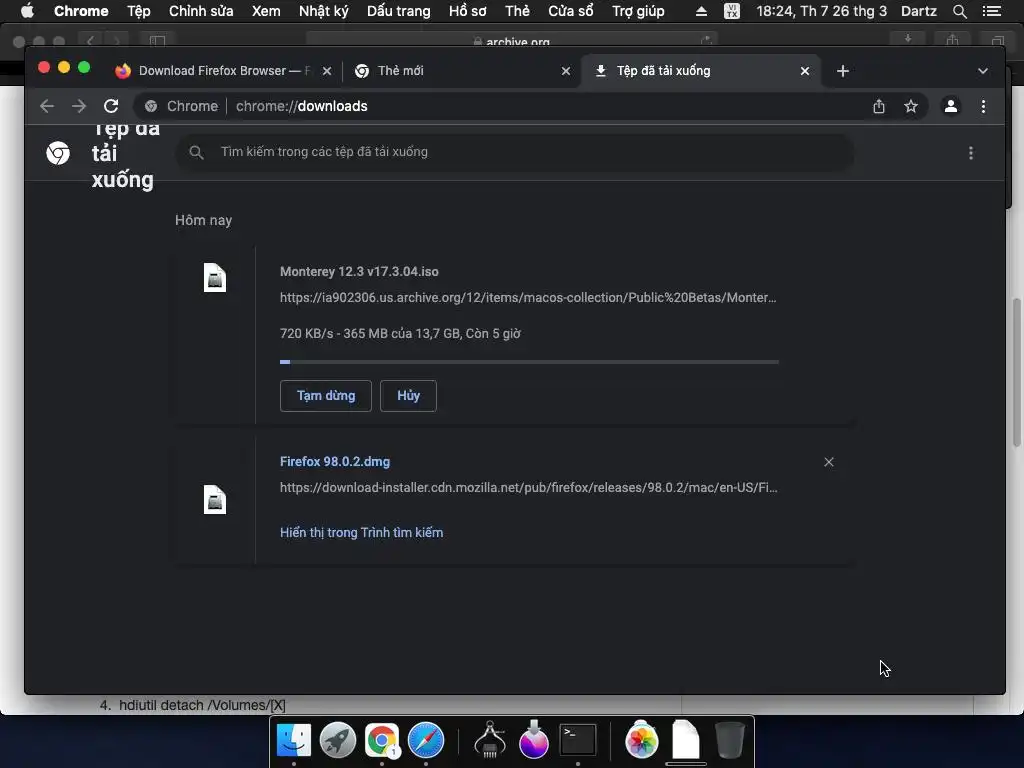Open the Firefox 98.0.2.dmg link
The image size is (1024, 768).
(x=335, y=462)
